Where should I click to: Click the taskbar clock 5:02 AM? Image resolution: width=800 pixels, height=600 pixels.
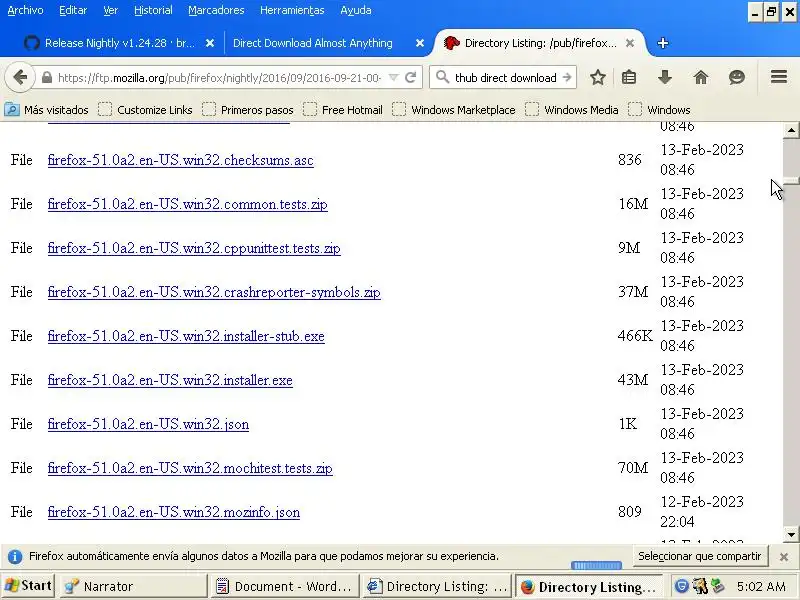761,586
